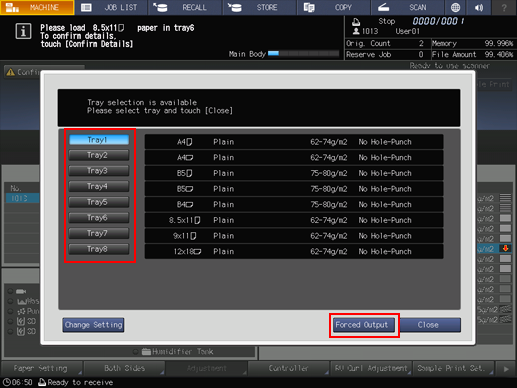Click the globe language icon
Viewport: 517px width, 388px height.
point(455,7)
